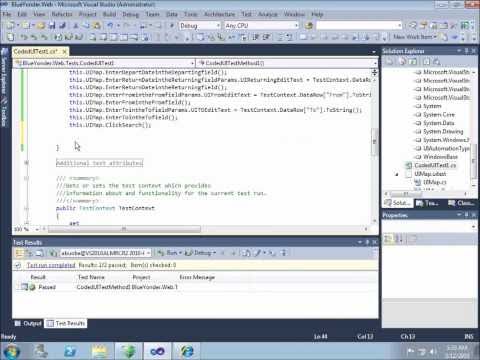Open Internet Explorer from the taskbar

click(187, 351)
